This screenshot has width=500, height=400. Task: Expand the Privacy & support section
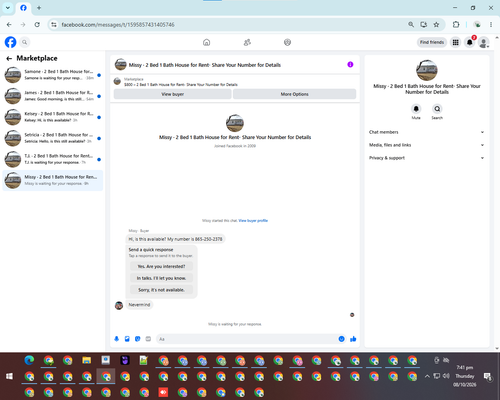pyautogui.click(x=426, y=158)
